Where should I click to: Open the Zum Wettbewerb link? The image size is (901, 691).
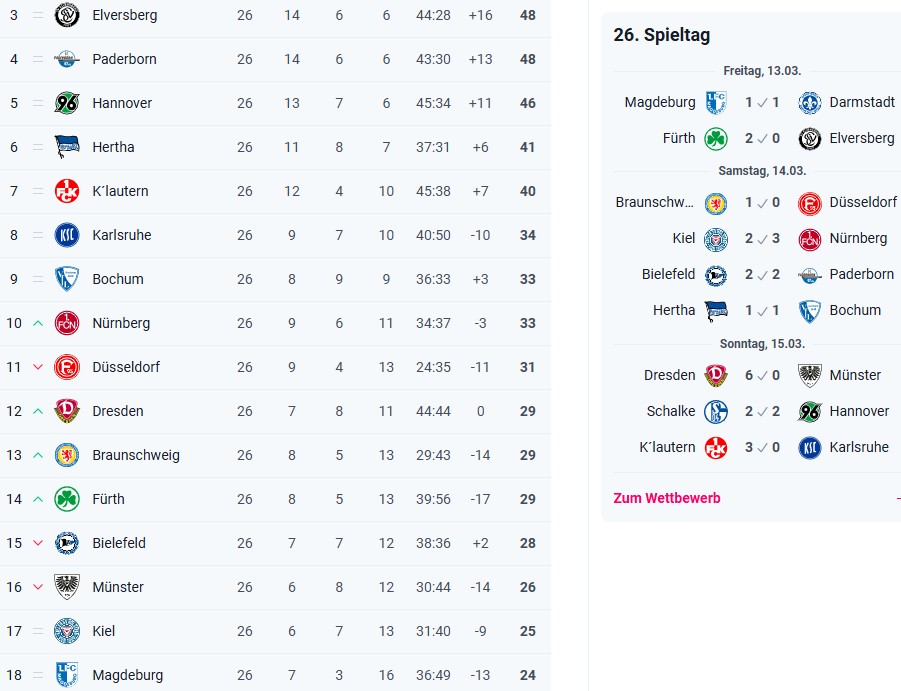point(666,498)
